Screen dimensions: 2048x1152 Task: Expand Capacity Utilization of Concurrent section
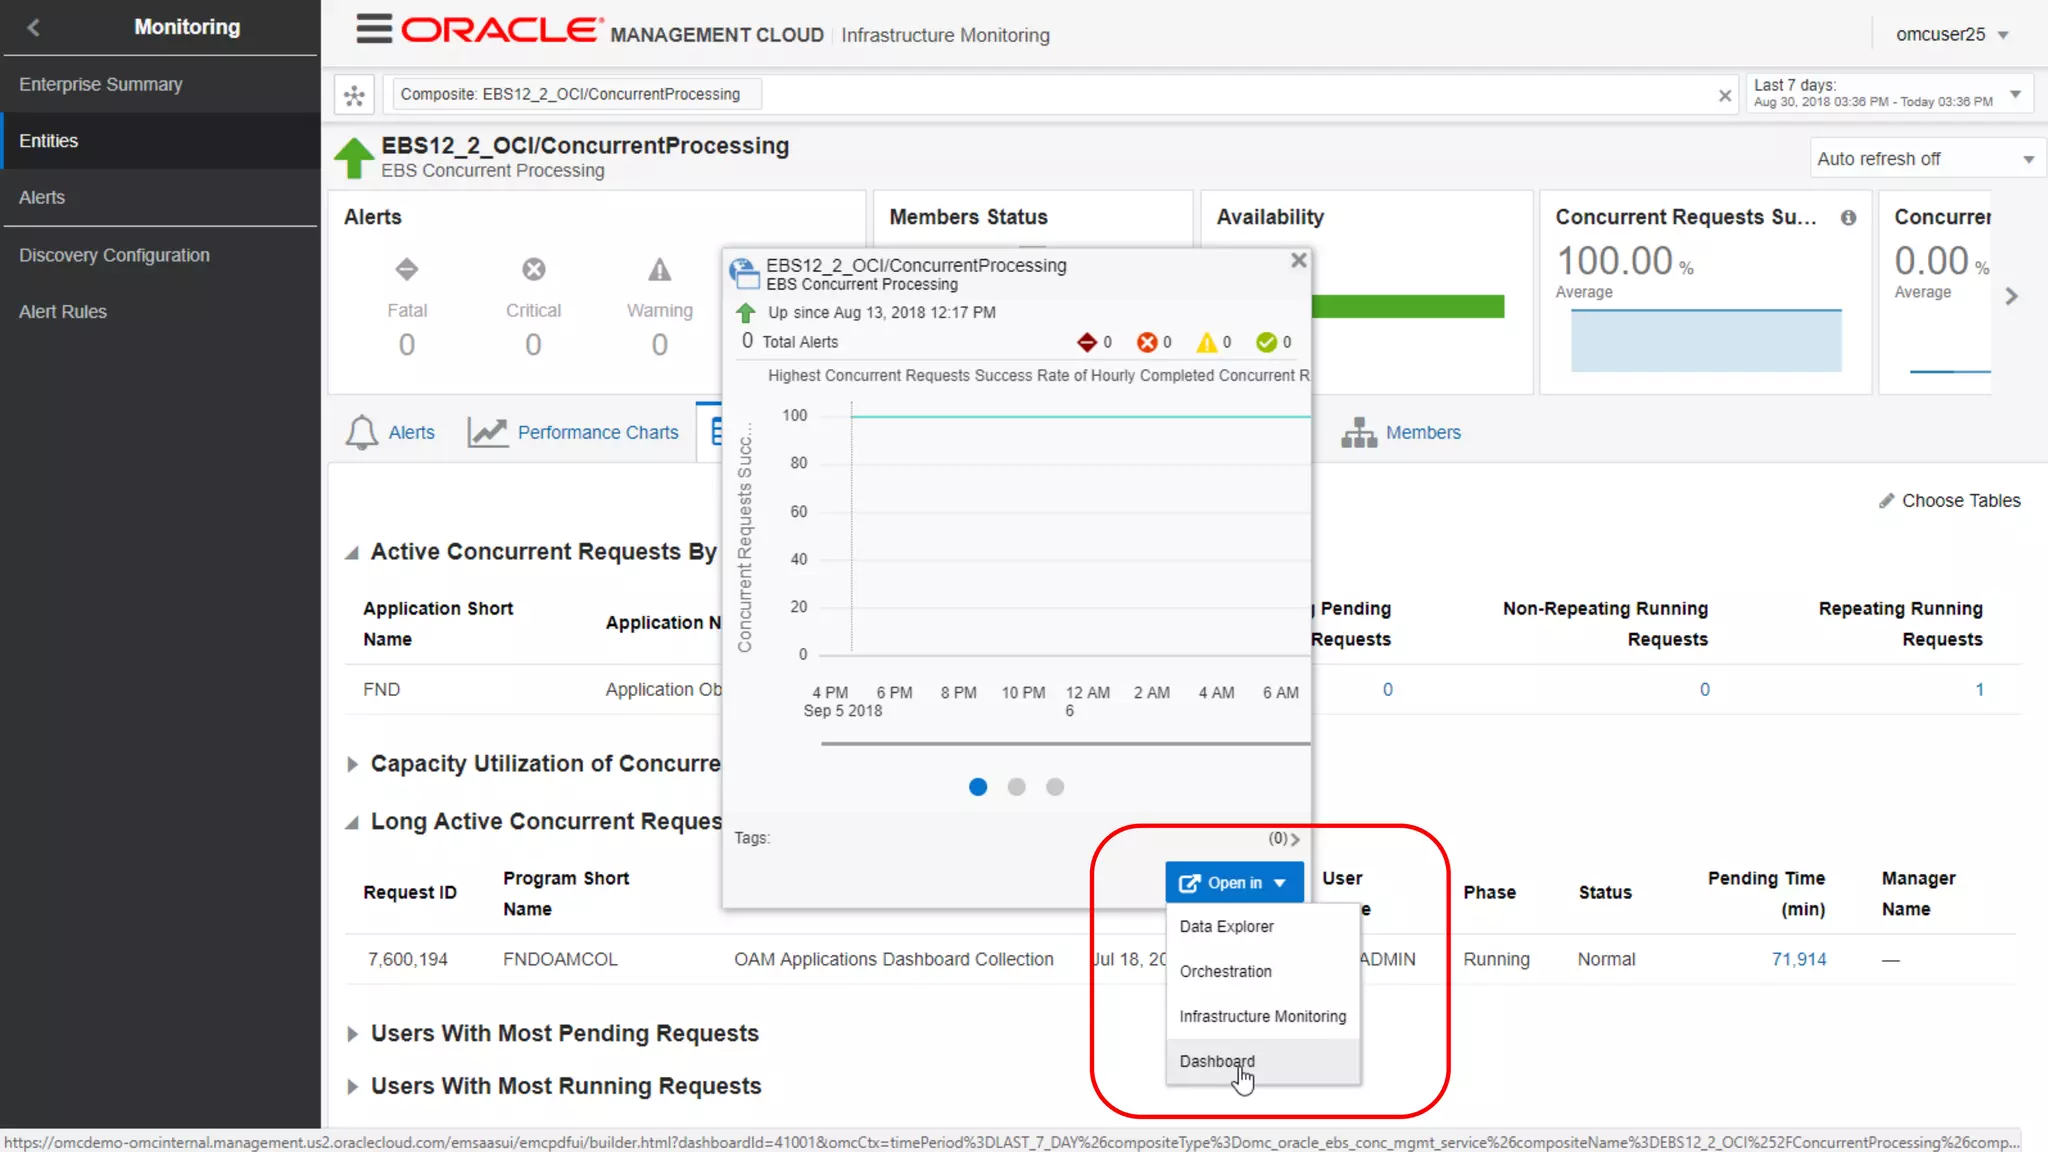coord(352,765)
